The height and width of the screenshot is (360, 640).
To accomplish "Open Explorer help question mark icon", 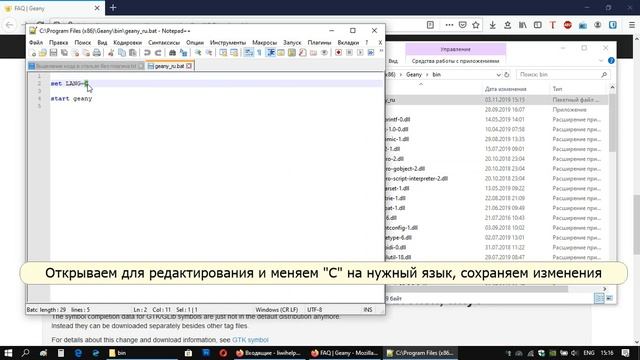I will [611, 60].
